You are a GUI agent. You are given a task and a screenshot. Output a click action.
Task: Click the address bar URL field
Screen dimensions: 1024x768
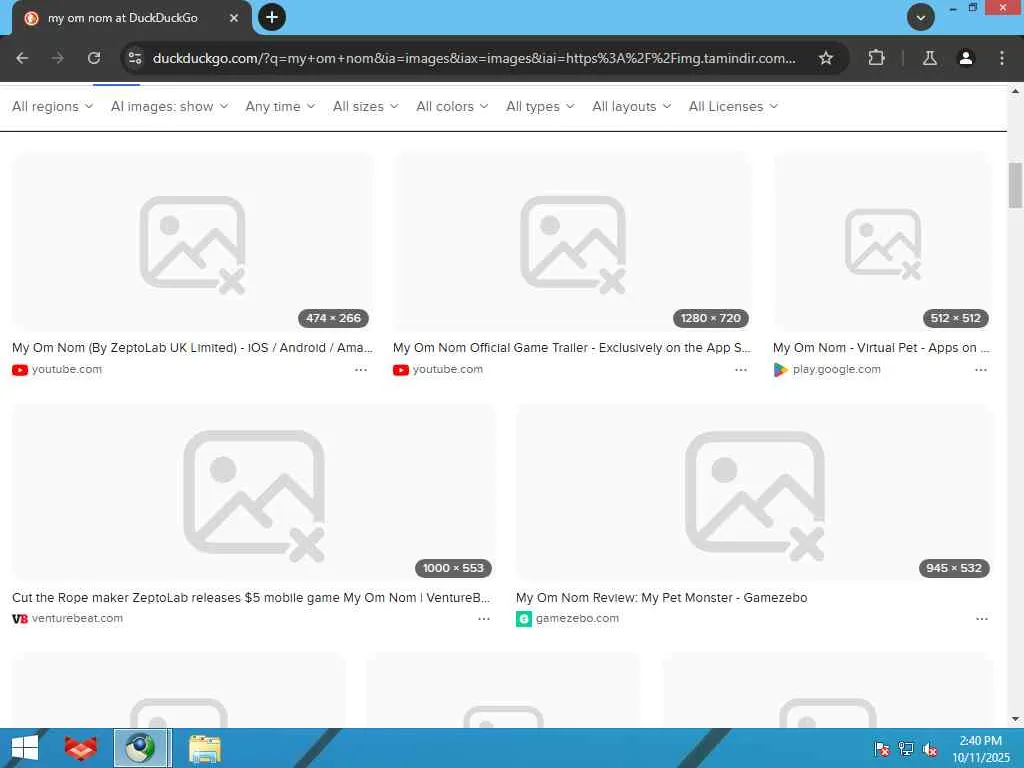474,58
